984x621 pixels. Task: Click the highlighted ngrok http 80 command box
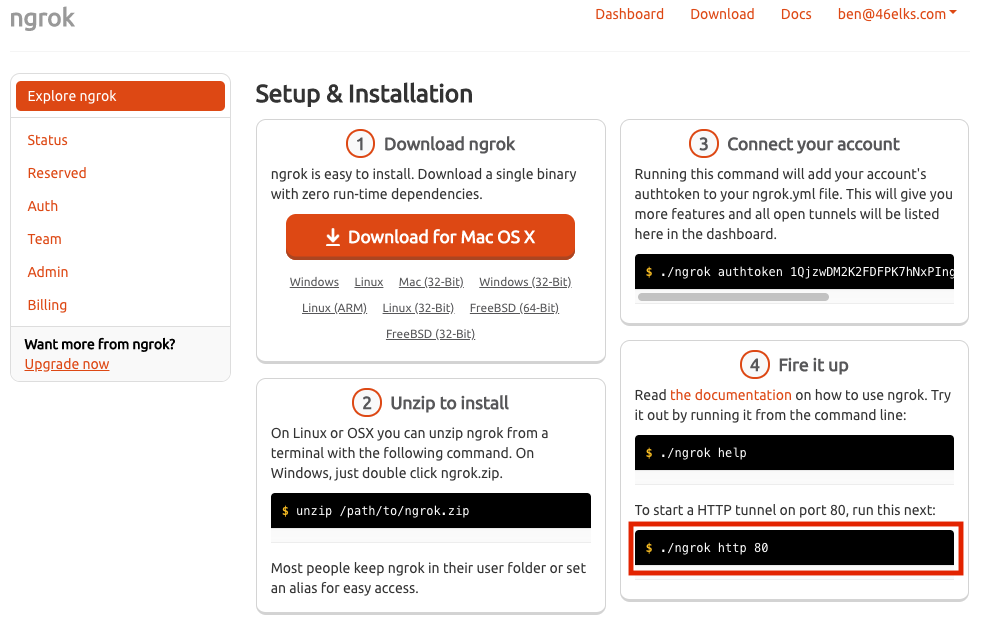point(795,548)
